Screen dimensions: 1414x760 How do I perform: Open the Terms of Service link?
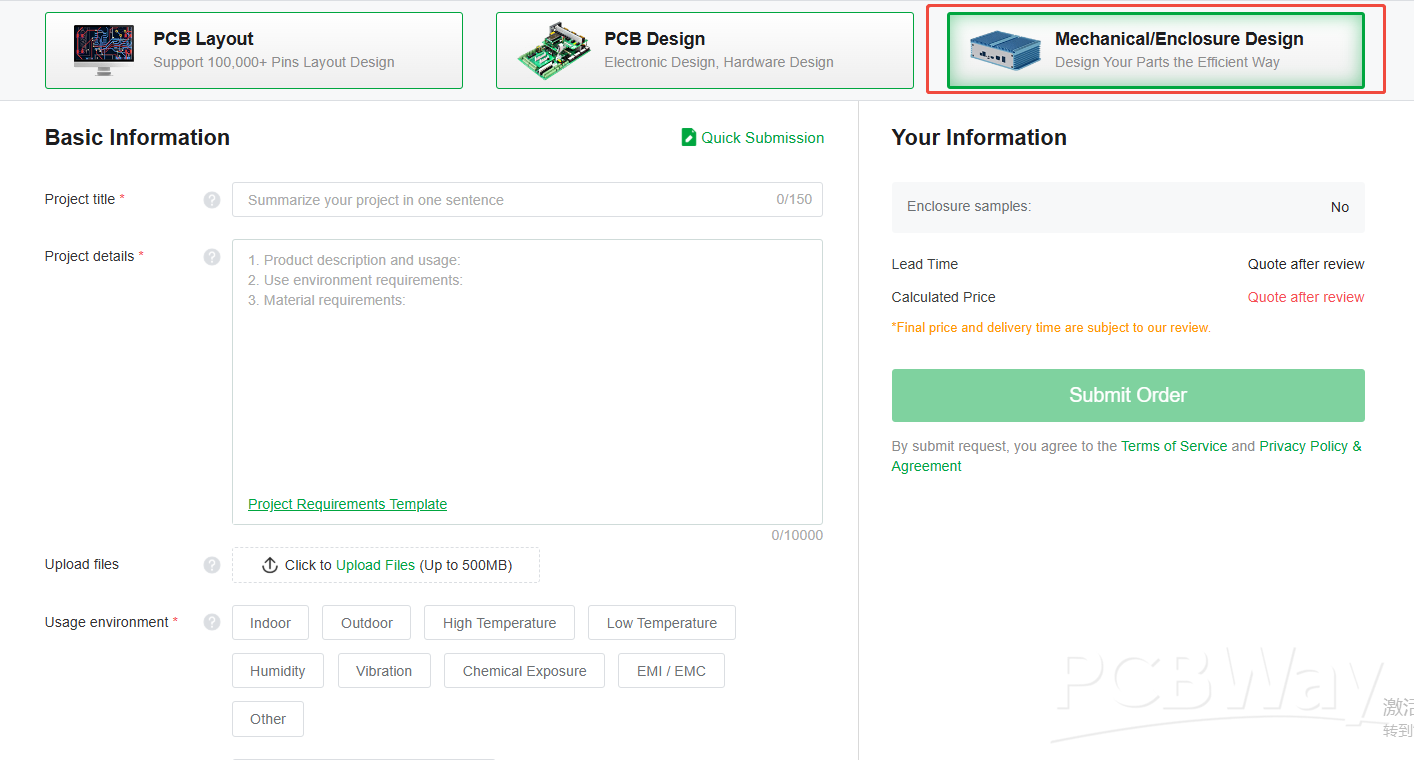pos(1173,446)
